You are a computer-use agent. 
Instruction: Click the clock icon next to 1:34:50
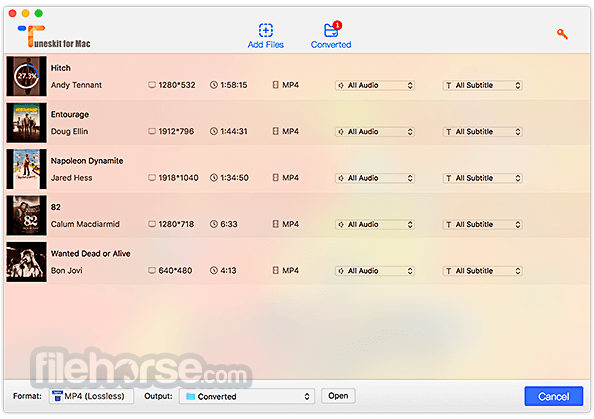214,178
